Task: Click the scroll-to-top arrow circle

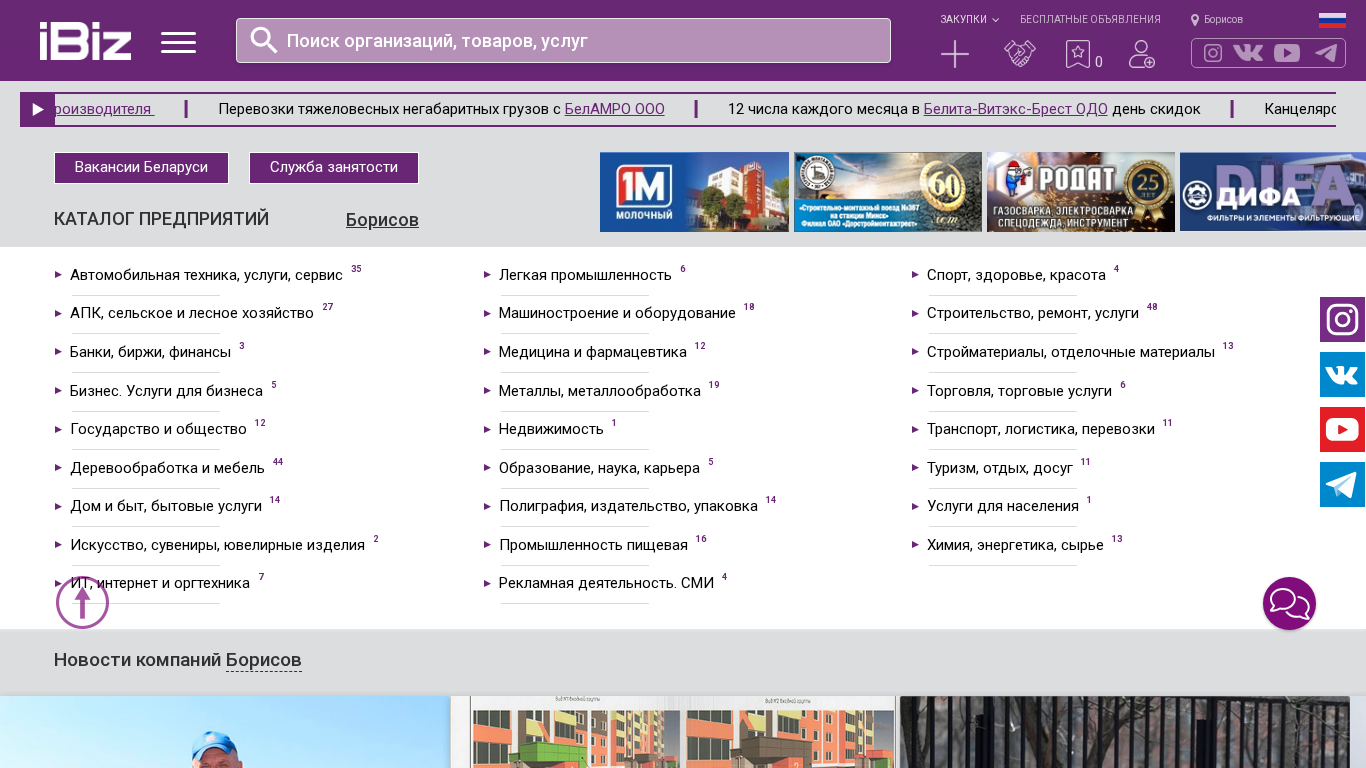Action: click(82, 603)
